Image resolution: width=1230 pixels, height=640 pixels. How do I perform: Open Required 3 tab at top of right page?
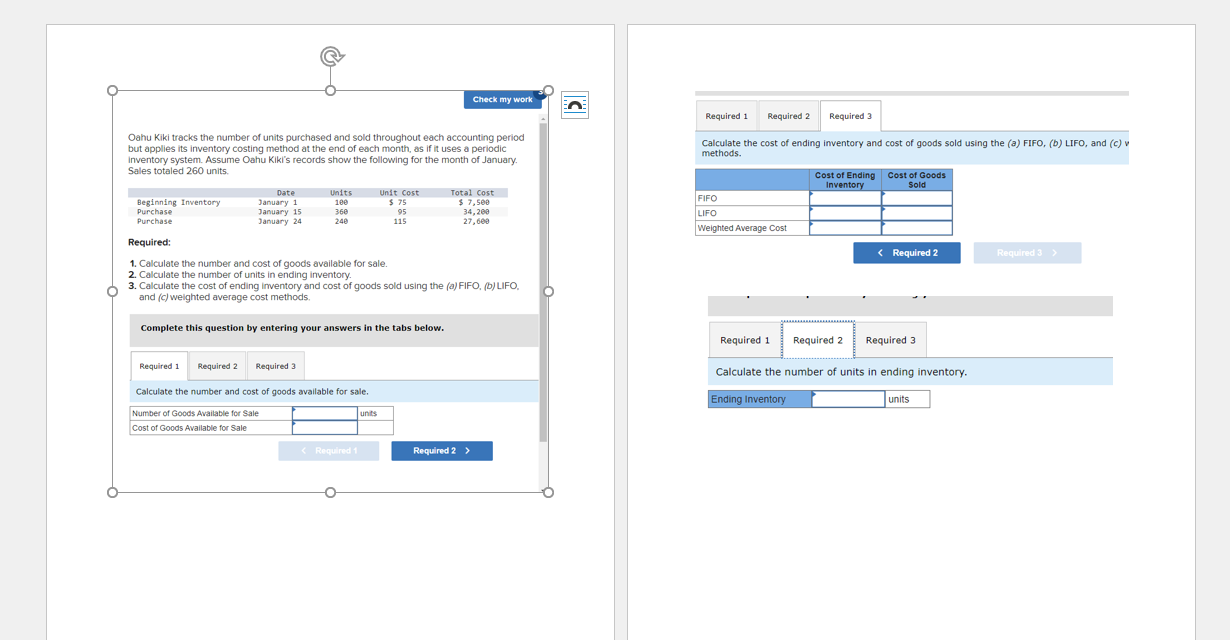tap(851, 116)
